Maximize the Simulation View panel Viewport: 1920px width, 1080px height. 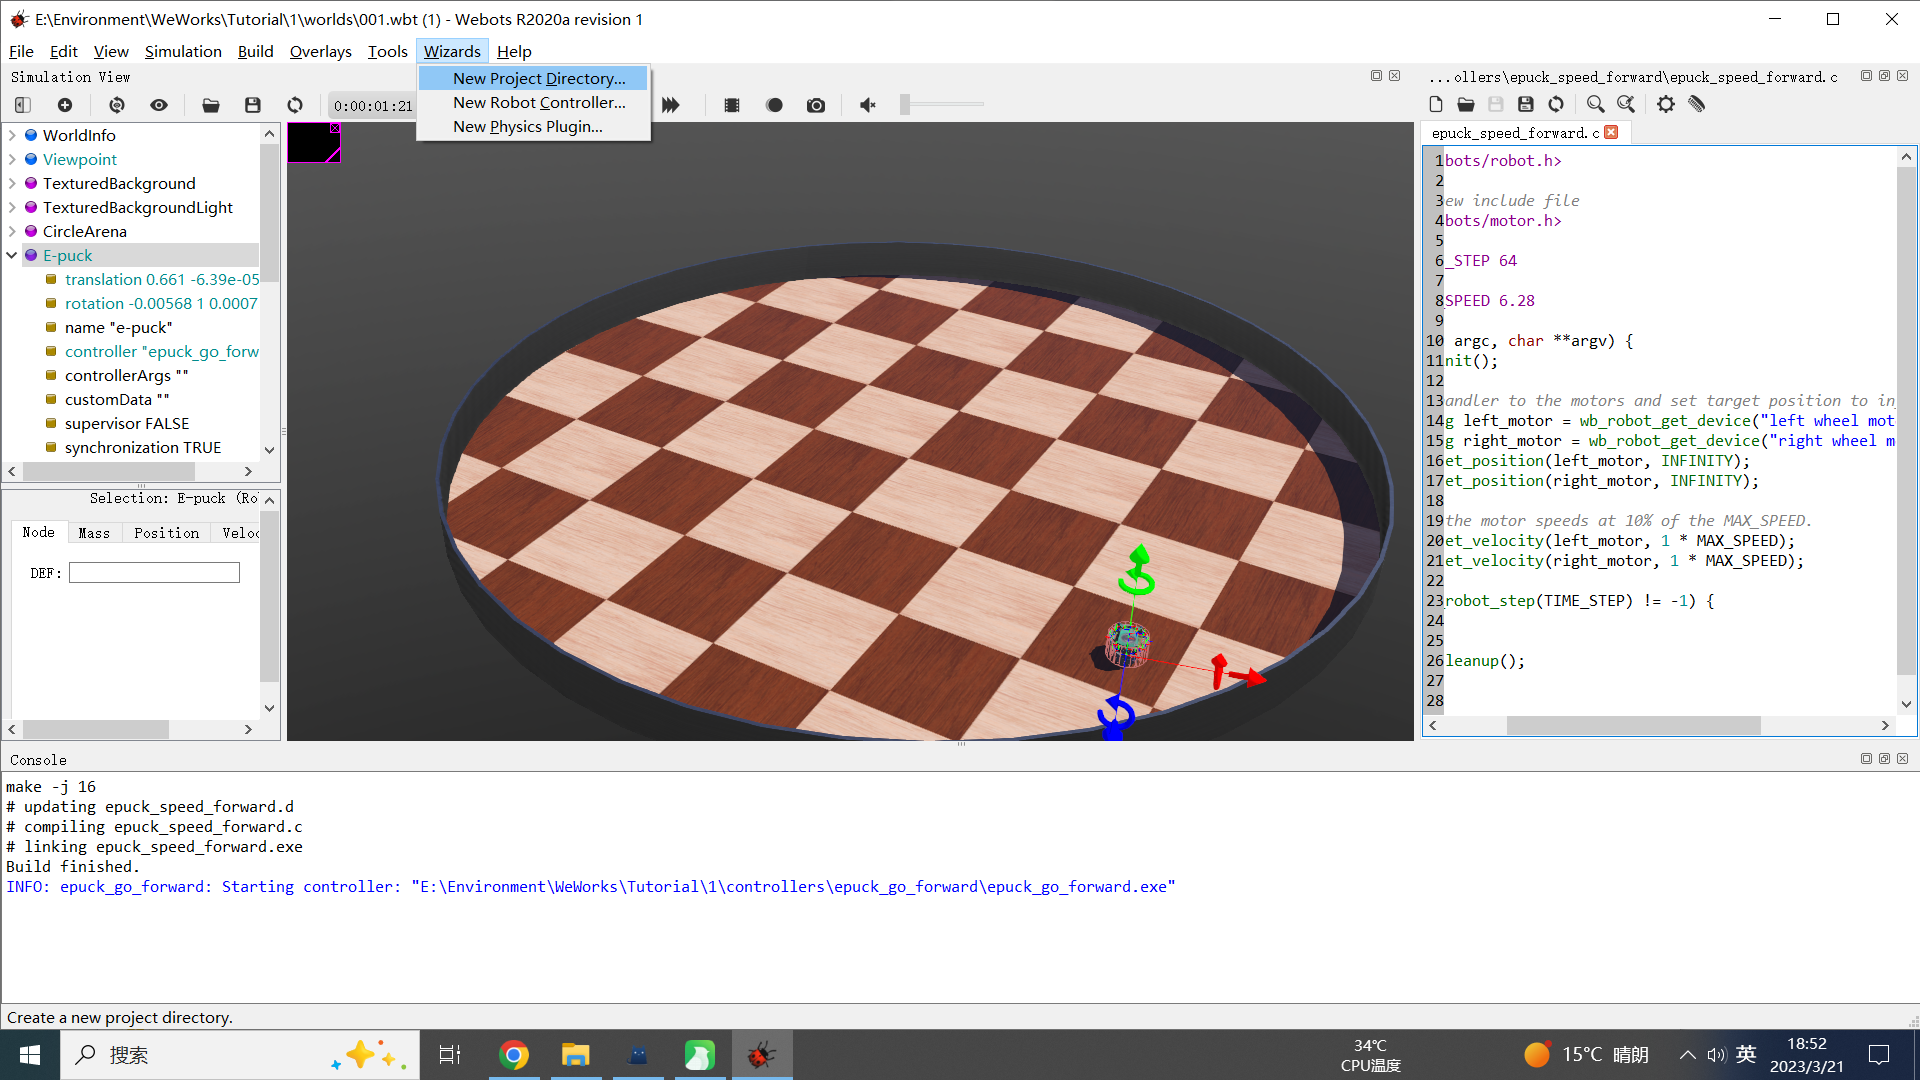point(1376,76)
